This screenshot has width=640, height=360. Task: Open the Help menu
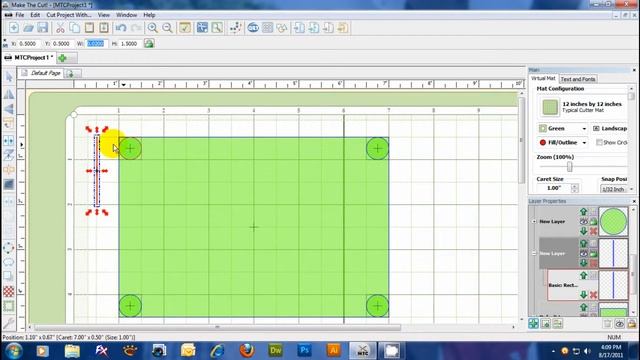(x=149, y=15)
